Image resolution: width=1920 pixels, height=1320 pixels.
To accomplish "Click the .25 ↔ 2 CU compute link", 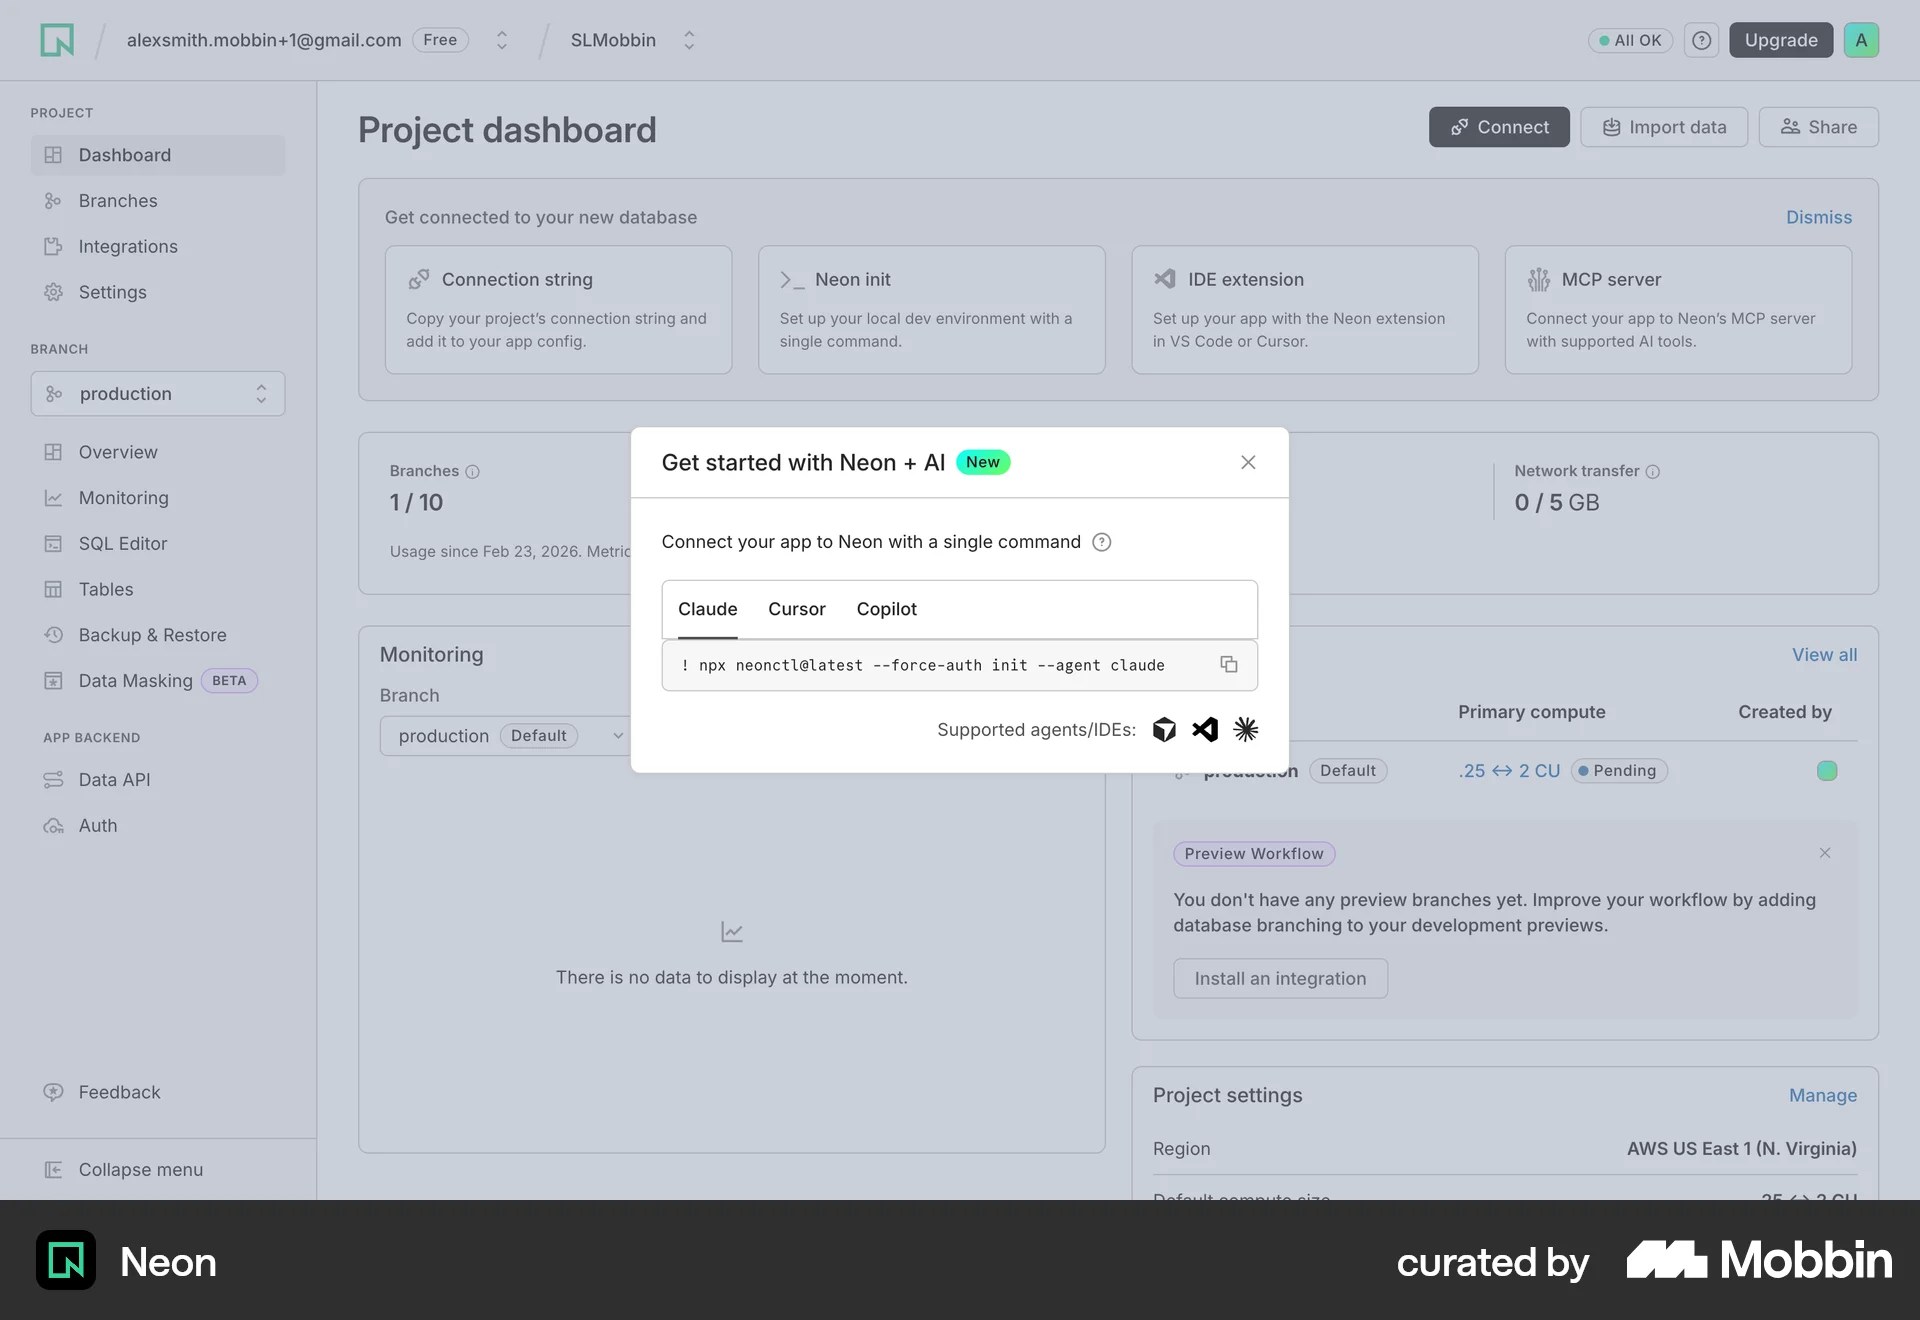I will point(1509,771).
